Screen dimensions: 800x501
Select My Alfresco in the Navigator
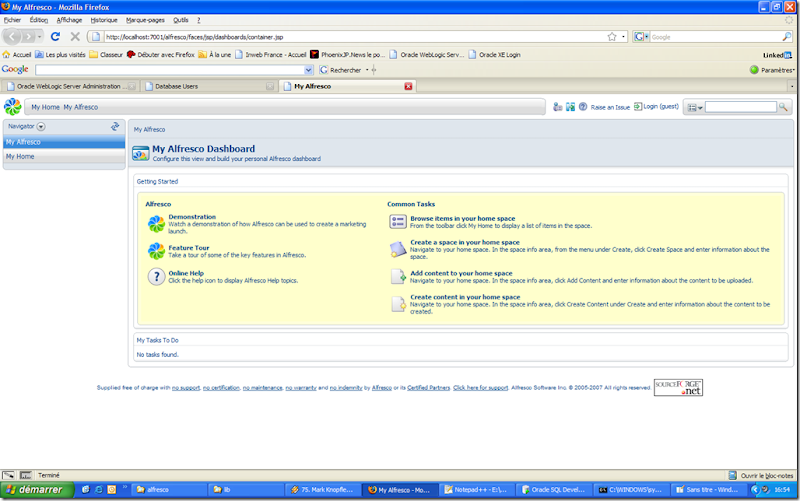click(x=64, y=142)
